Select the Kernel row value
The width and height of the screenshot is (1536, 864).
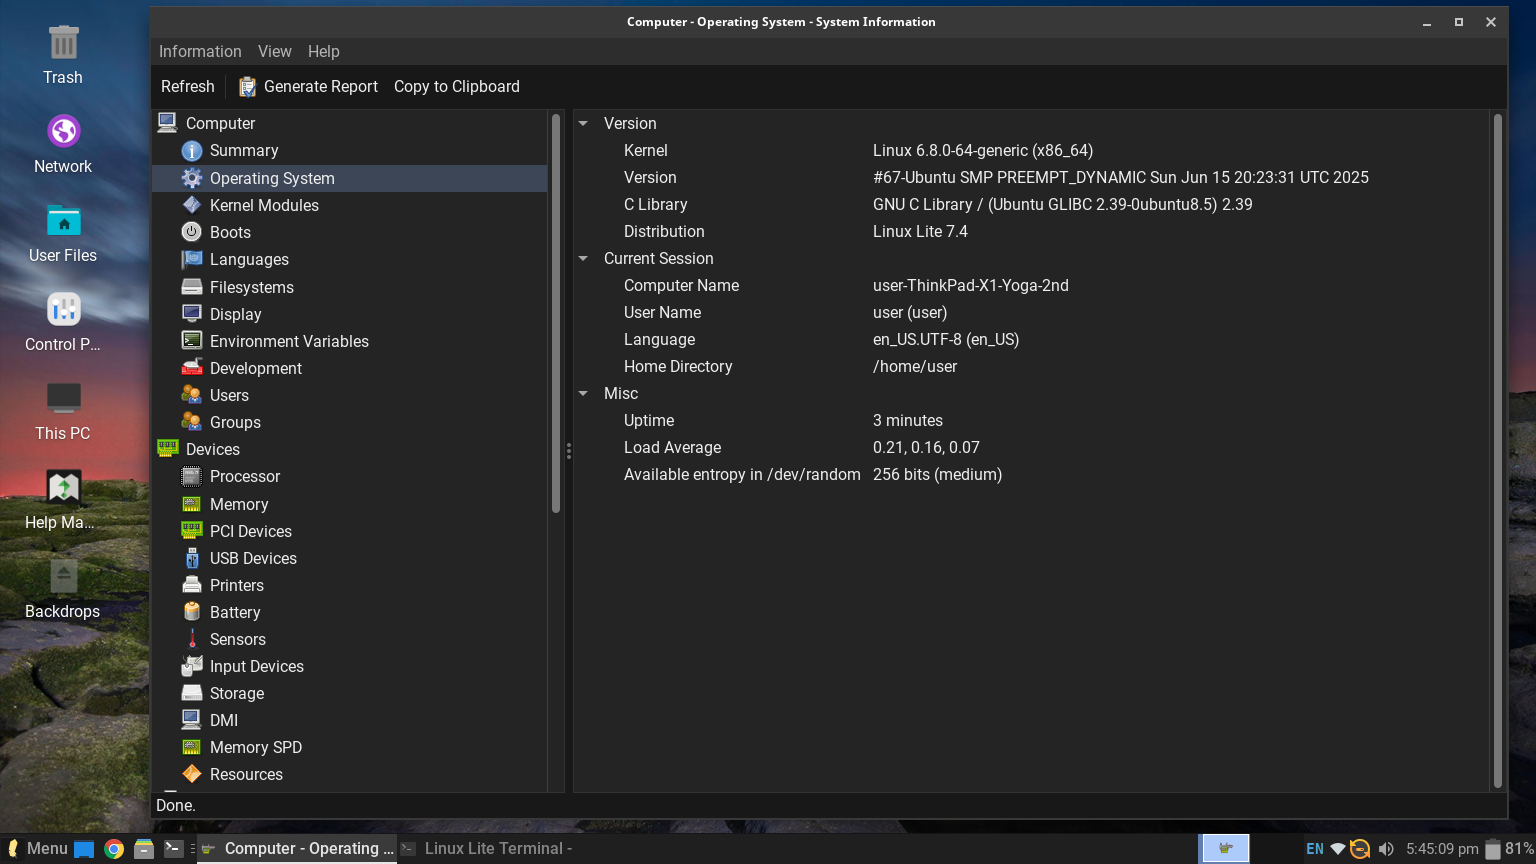pyautogui.click(x=983, y=151)
